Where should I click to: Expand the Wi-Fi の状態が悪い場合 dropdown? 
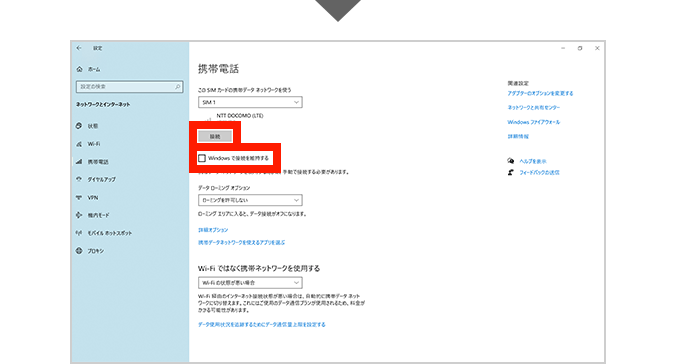click(x=250, y=282)
